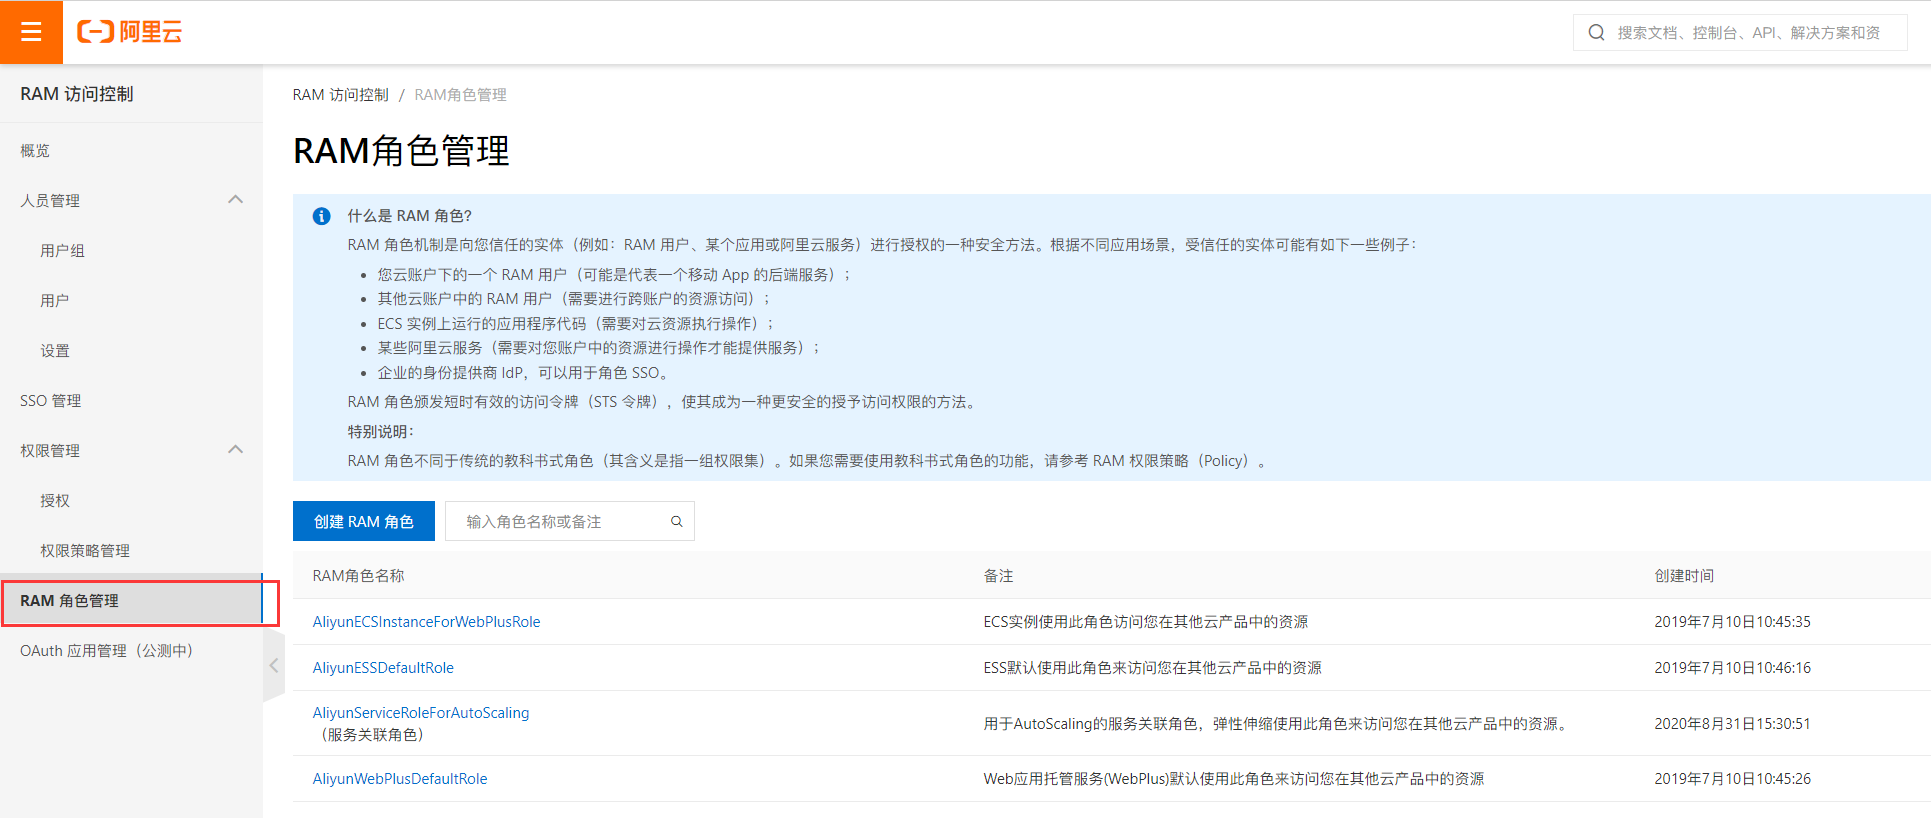Click RAM 访问控制 breadcrumb link
Viewport: 1931px width, 818px height.
(x=340, y=95)
